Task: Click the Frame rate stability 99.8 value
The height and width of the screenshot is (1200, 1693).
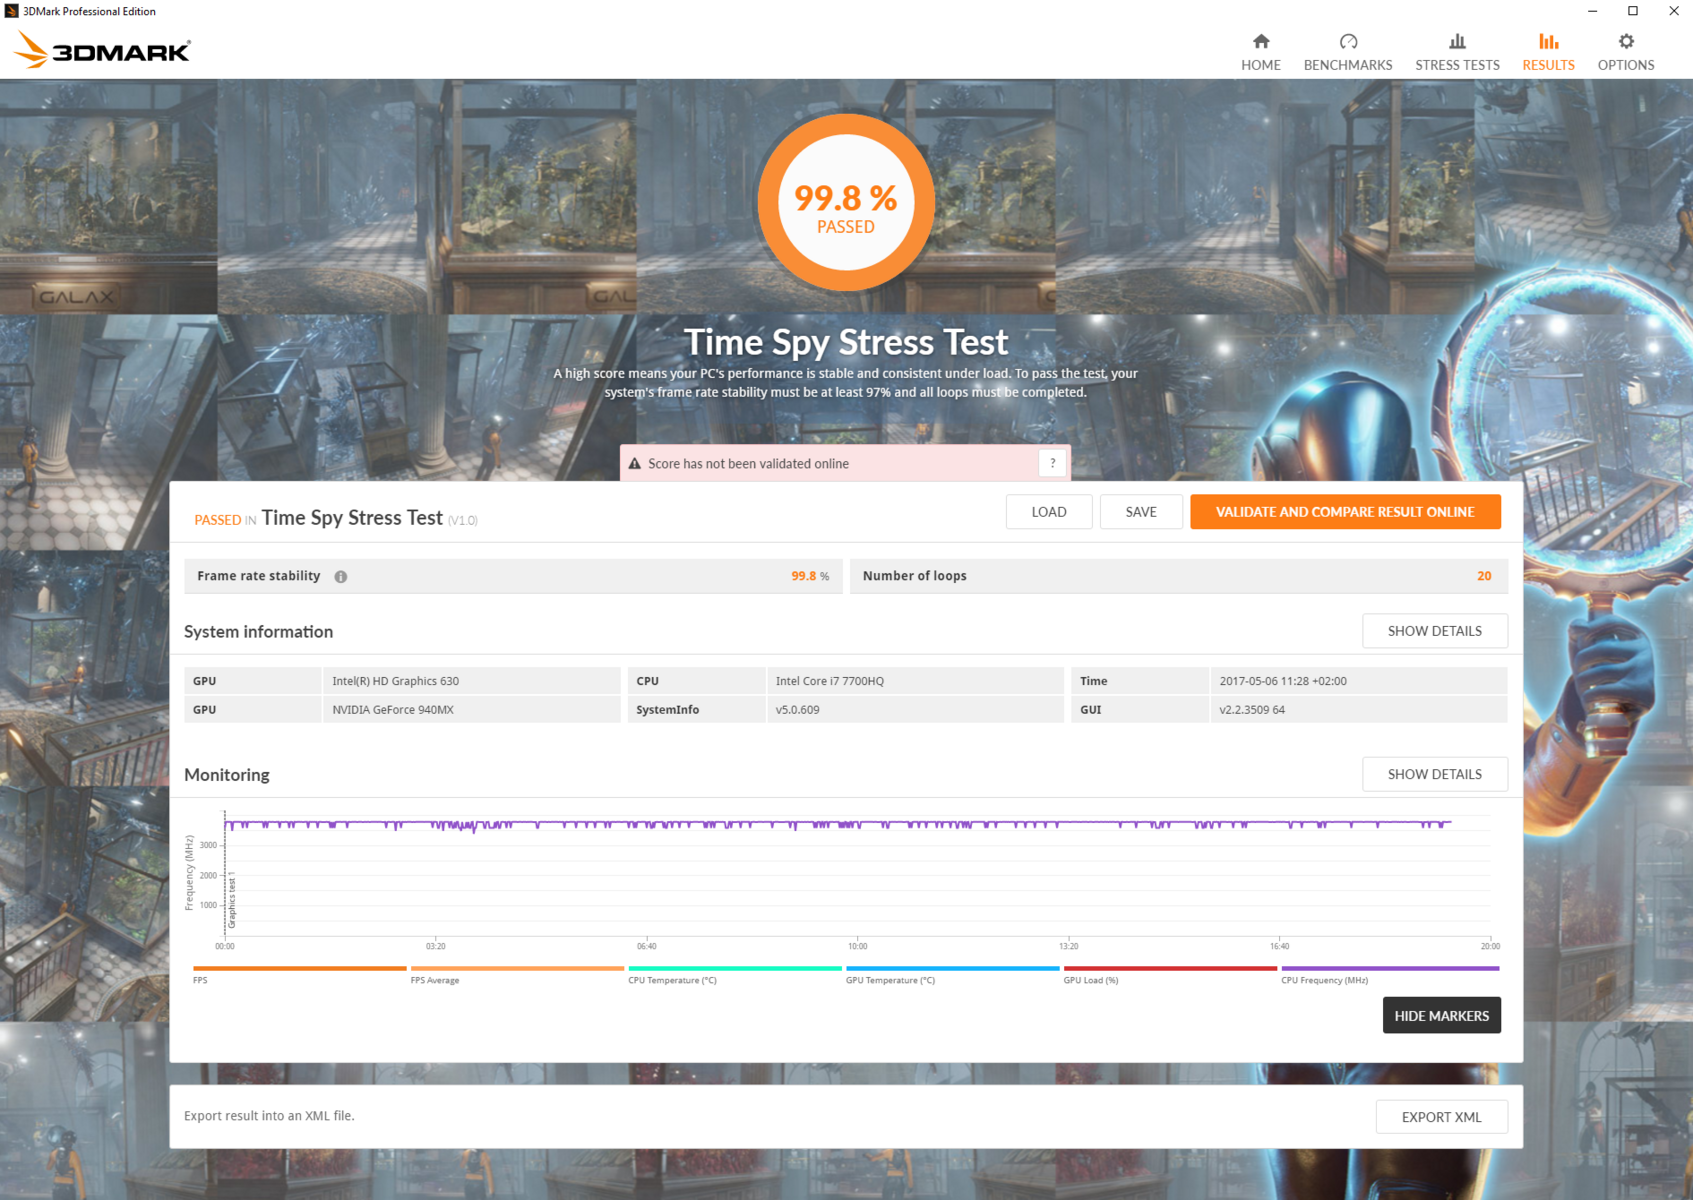Action: pyautogui.click(x=804, y=576)
